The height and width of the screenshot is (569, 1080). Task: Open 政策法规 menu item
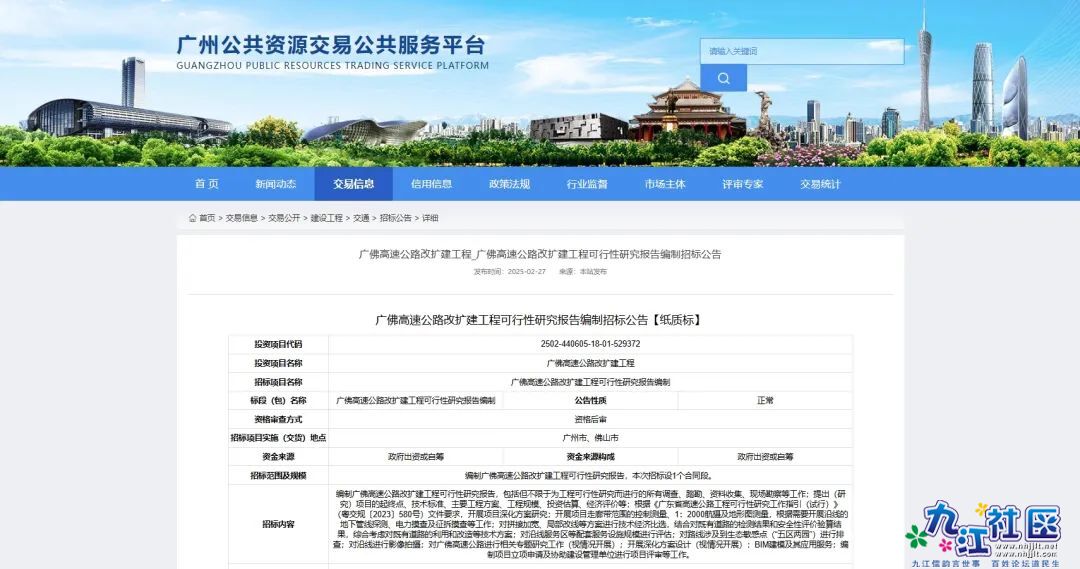click(509, 184)
